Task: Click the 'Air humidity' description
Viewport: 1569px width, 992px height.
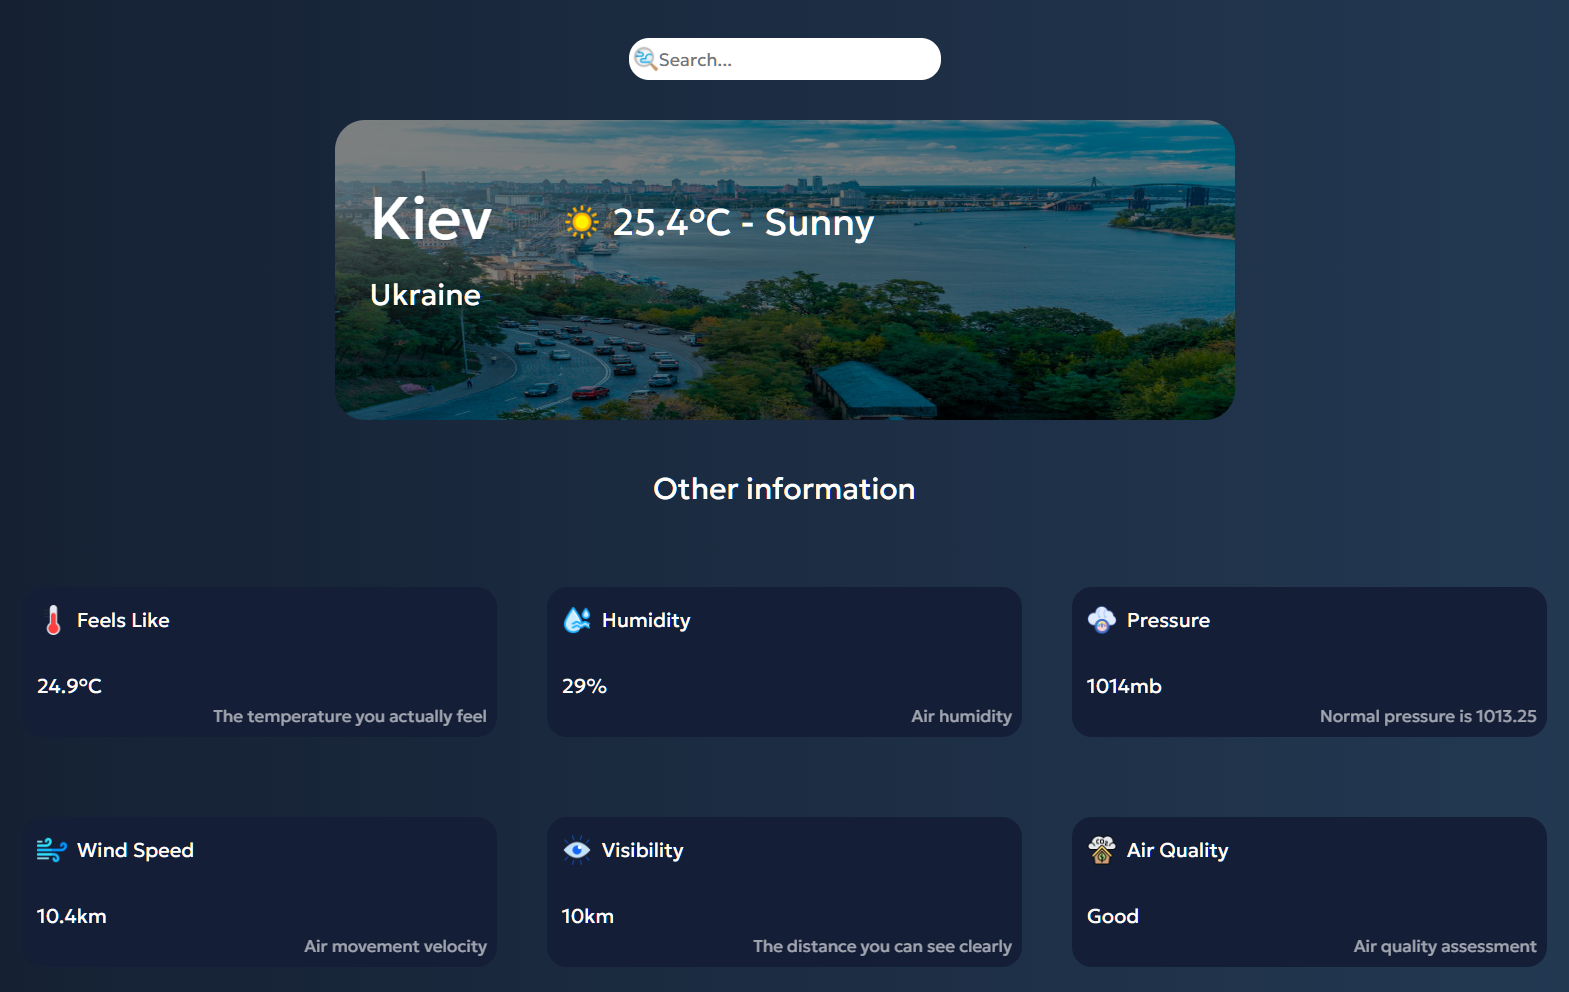Action: (961, 716)
